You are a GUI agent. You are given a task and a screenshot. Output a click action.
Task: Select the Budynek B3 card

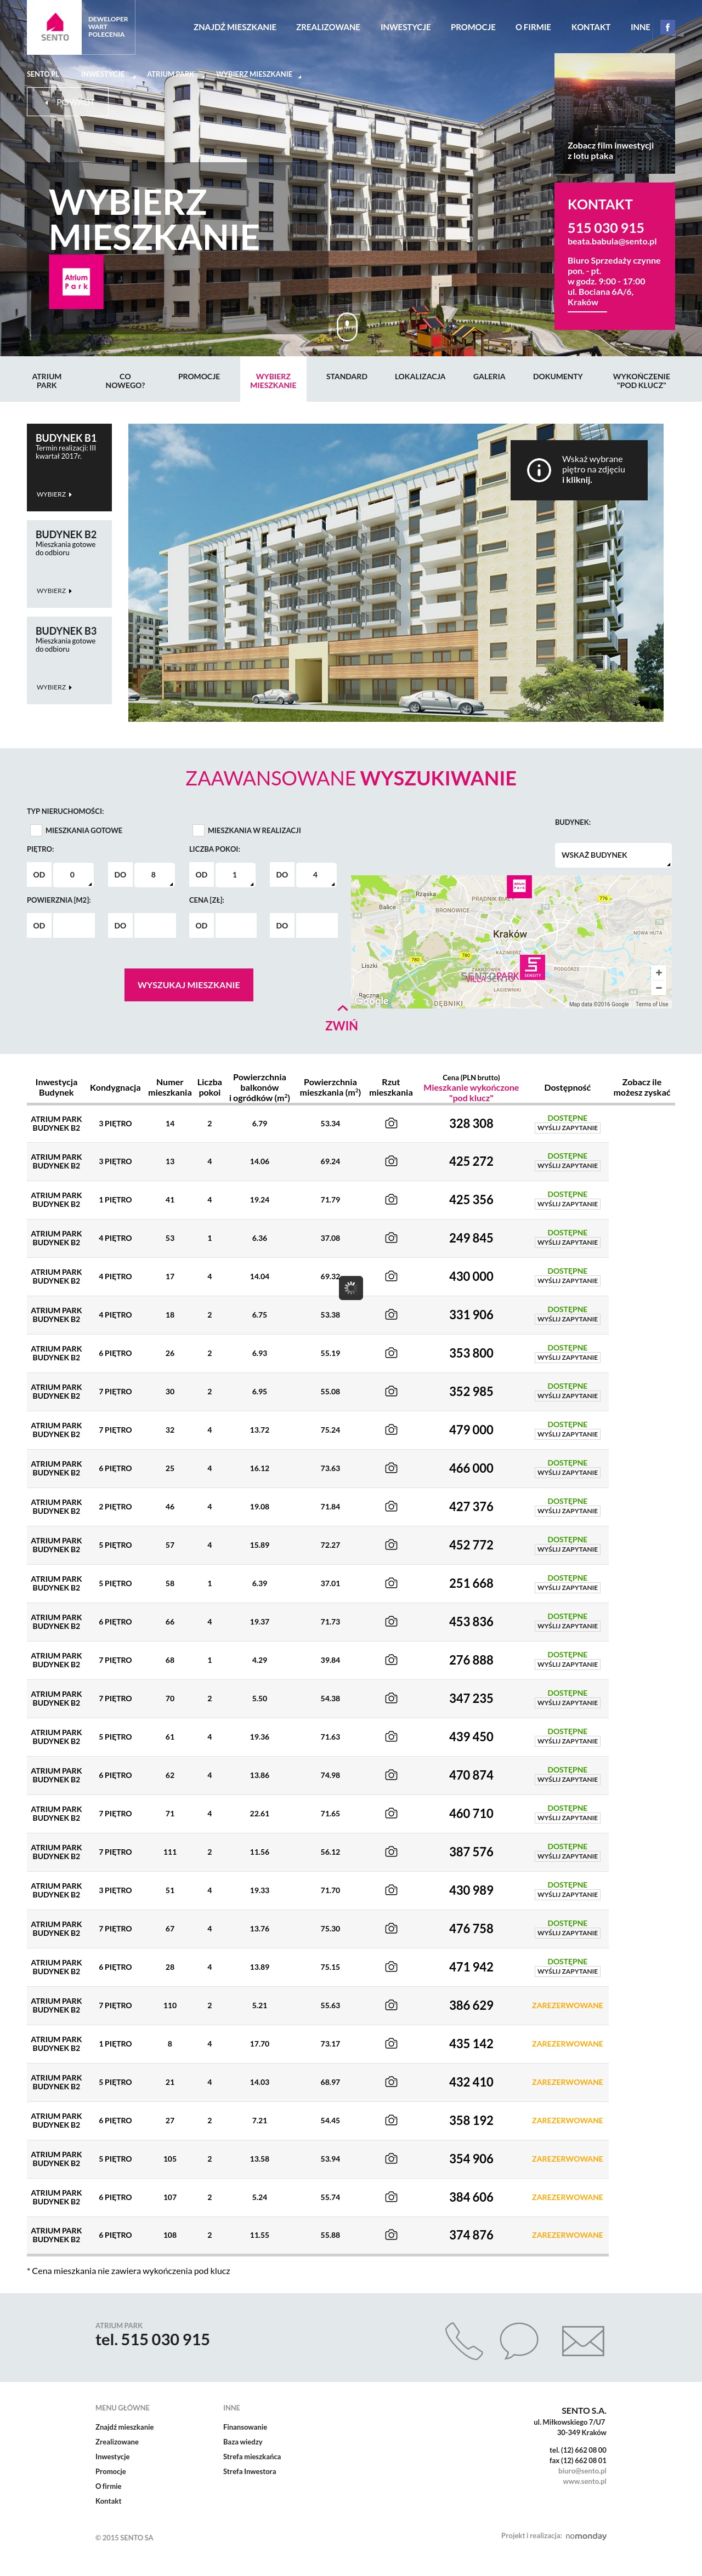(x=69, y=660)
